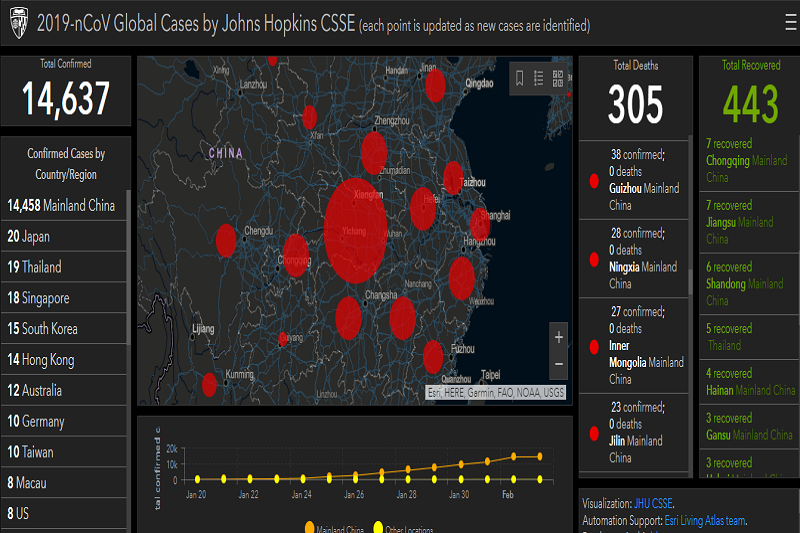
Task: Select Gansu 3 recovered entry
Action: (x=748, y=426)
